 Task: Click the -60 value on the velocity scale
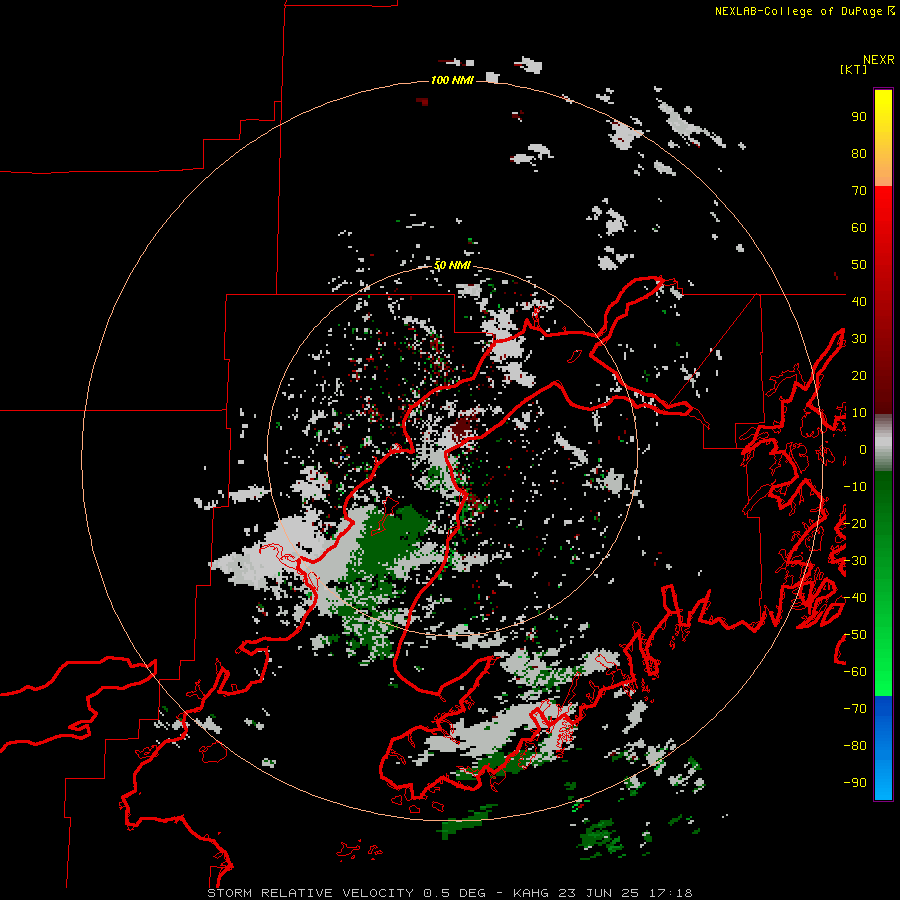[x=855, y=672]
